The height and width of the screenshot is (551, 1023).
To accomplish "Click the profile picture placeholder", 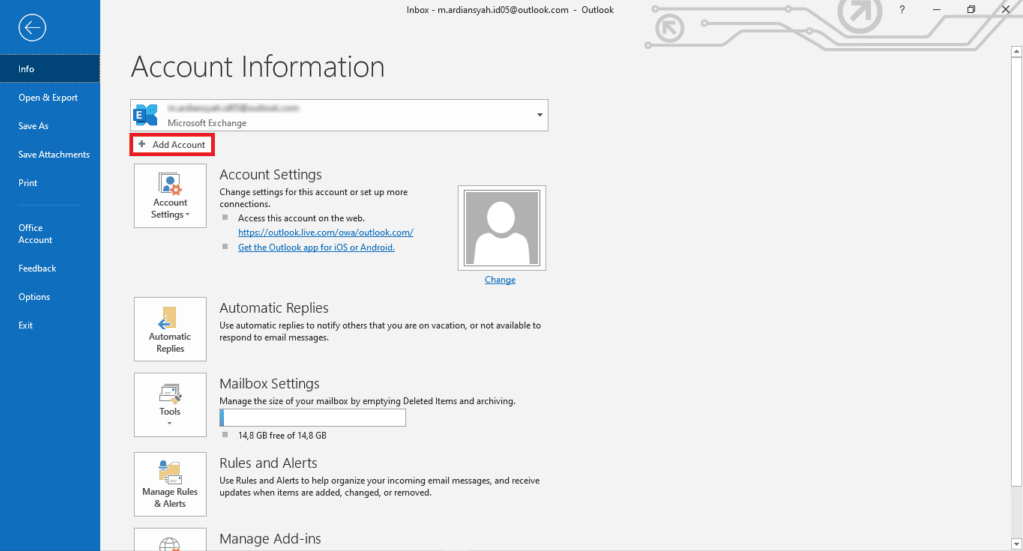I will pyautogui.click(x=501, y=227).
